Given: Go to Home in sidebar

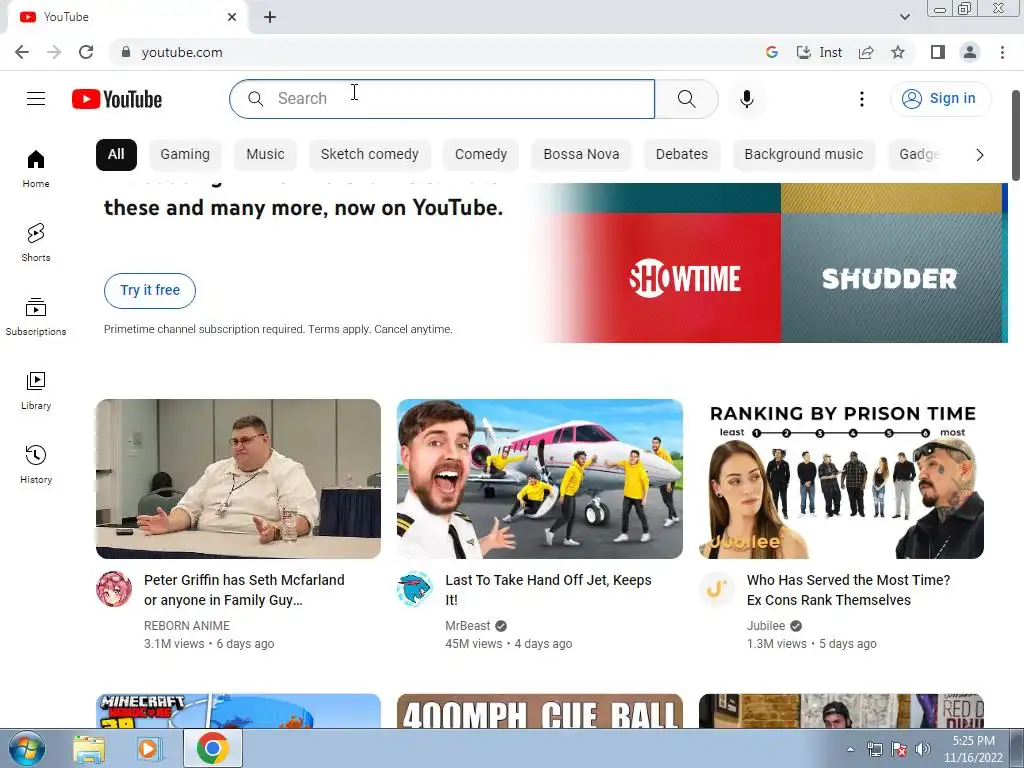Looking at the screenshot, I should (x=36, y=168).
